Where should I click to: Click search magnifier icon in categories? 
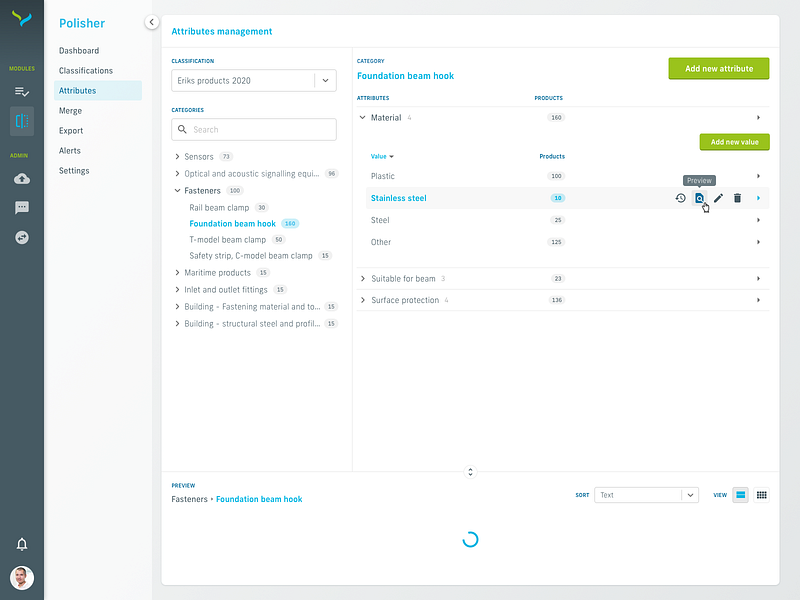coord(182,130)
